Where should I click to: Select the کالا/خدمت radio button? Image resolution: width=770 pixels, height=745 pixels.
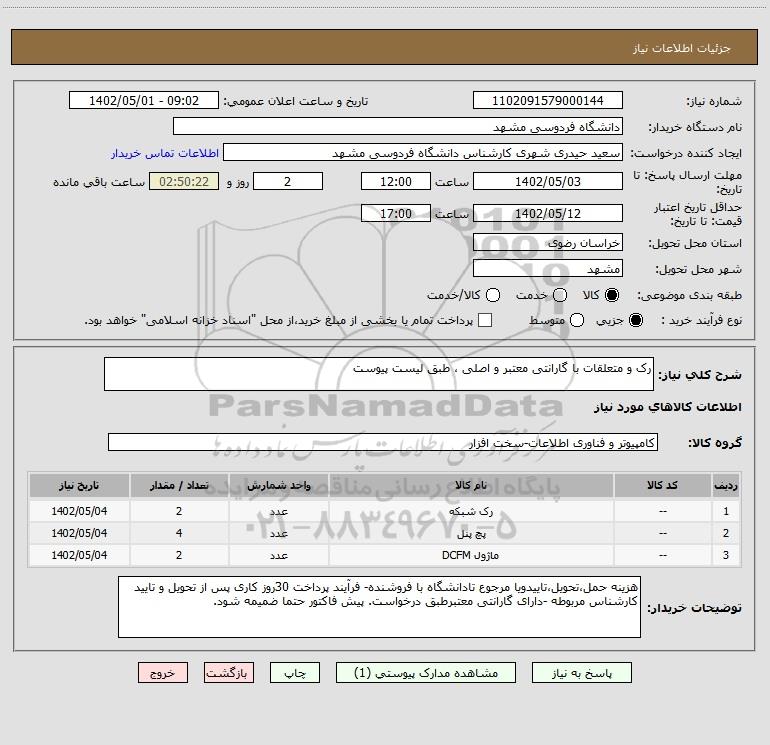pyautogui.click(x=493, y=295)
